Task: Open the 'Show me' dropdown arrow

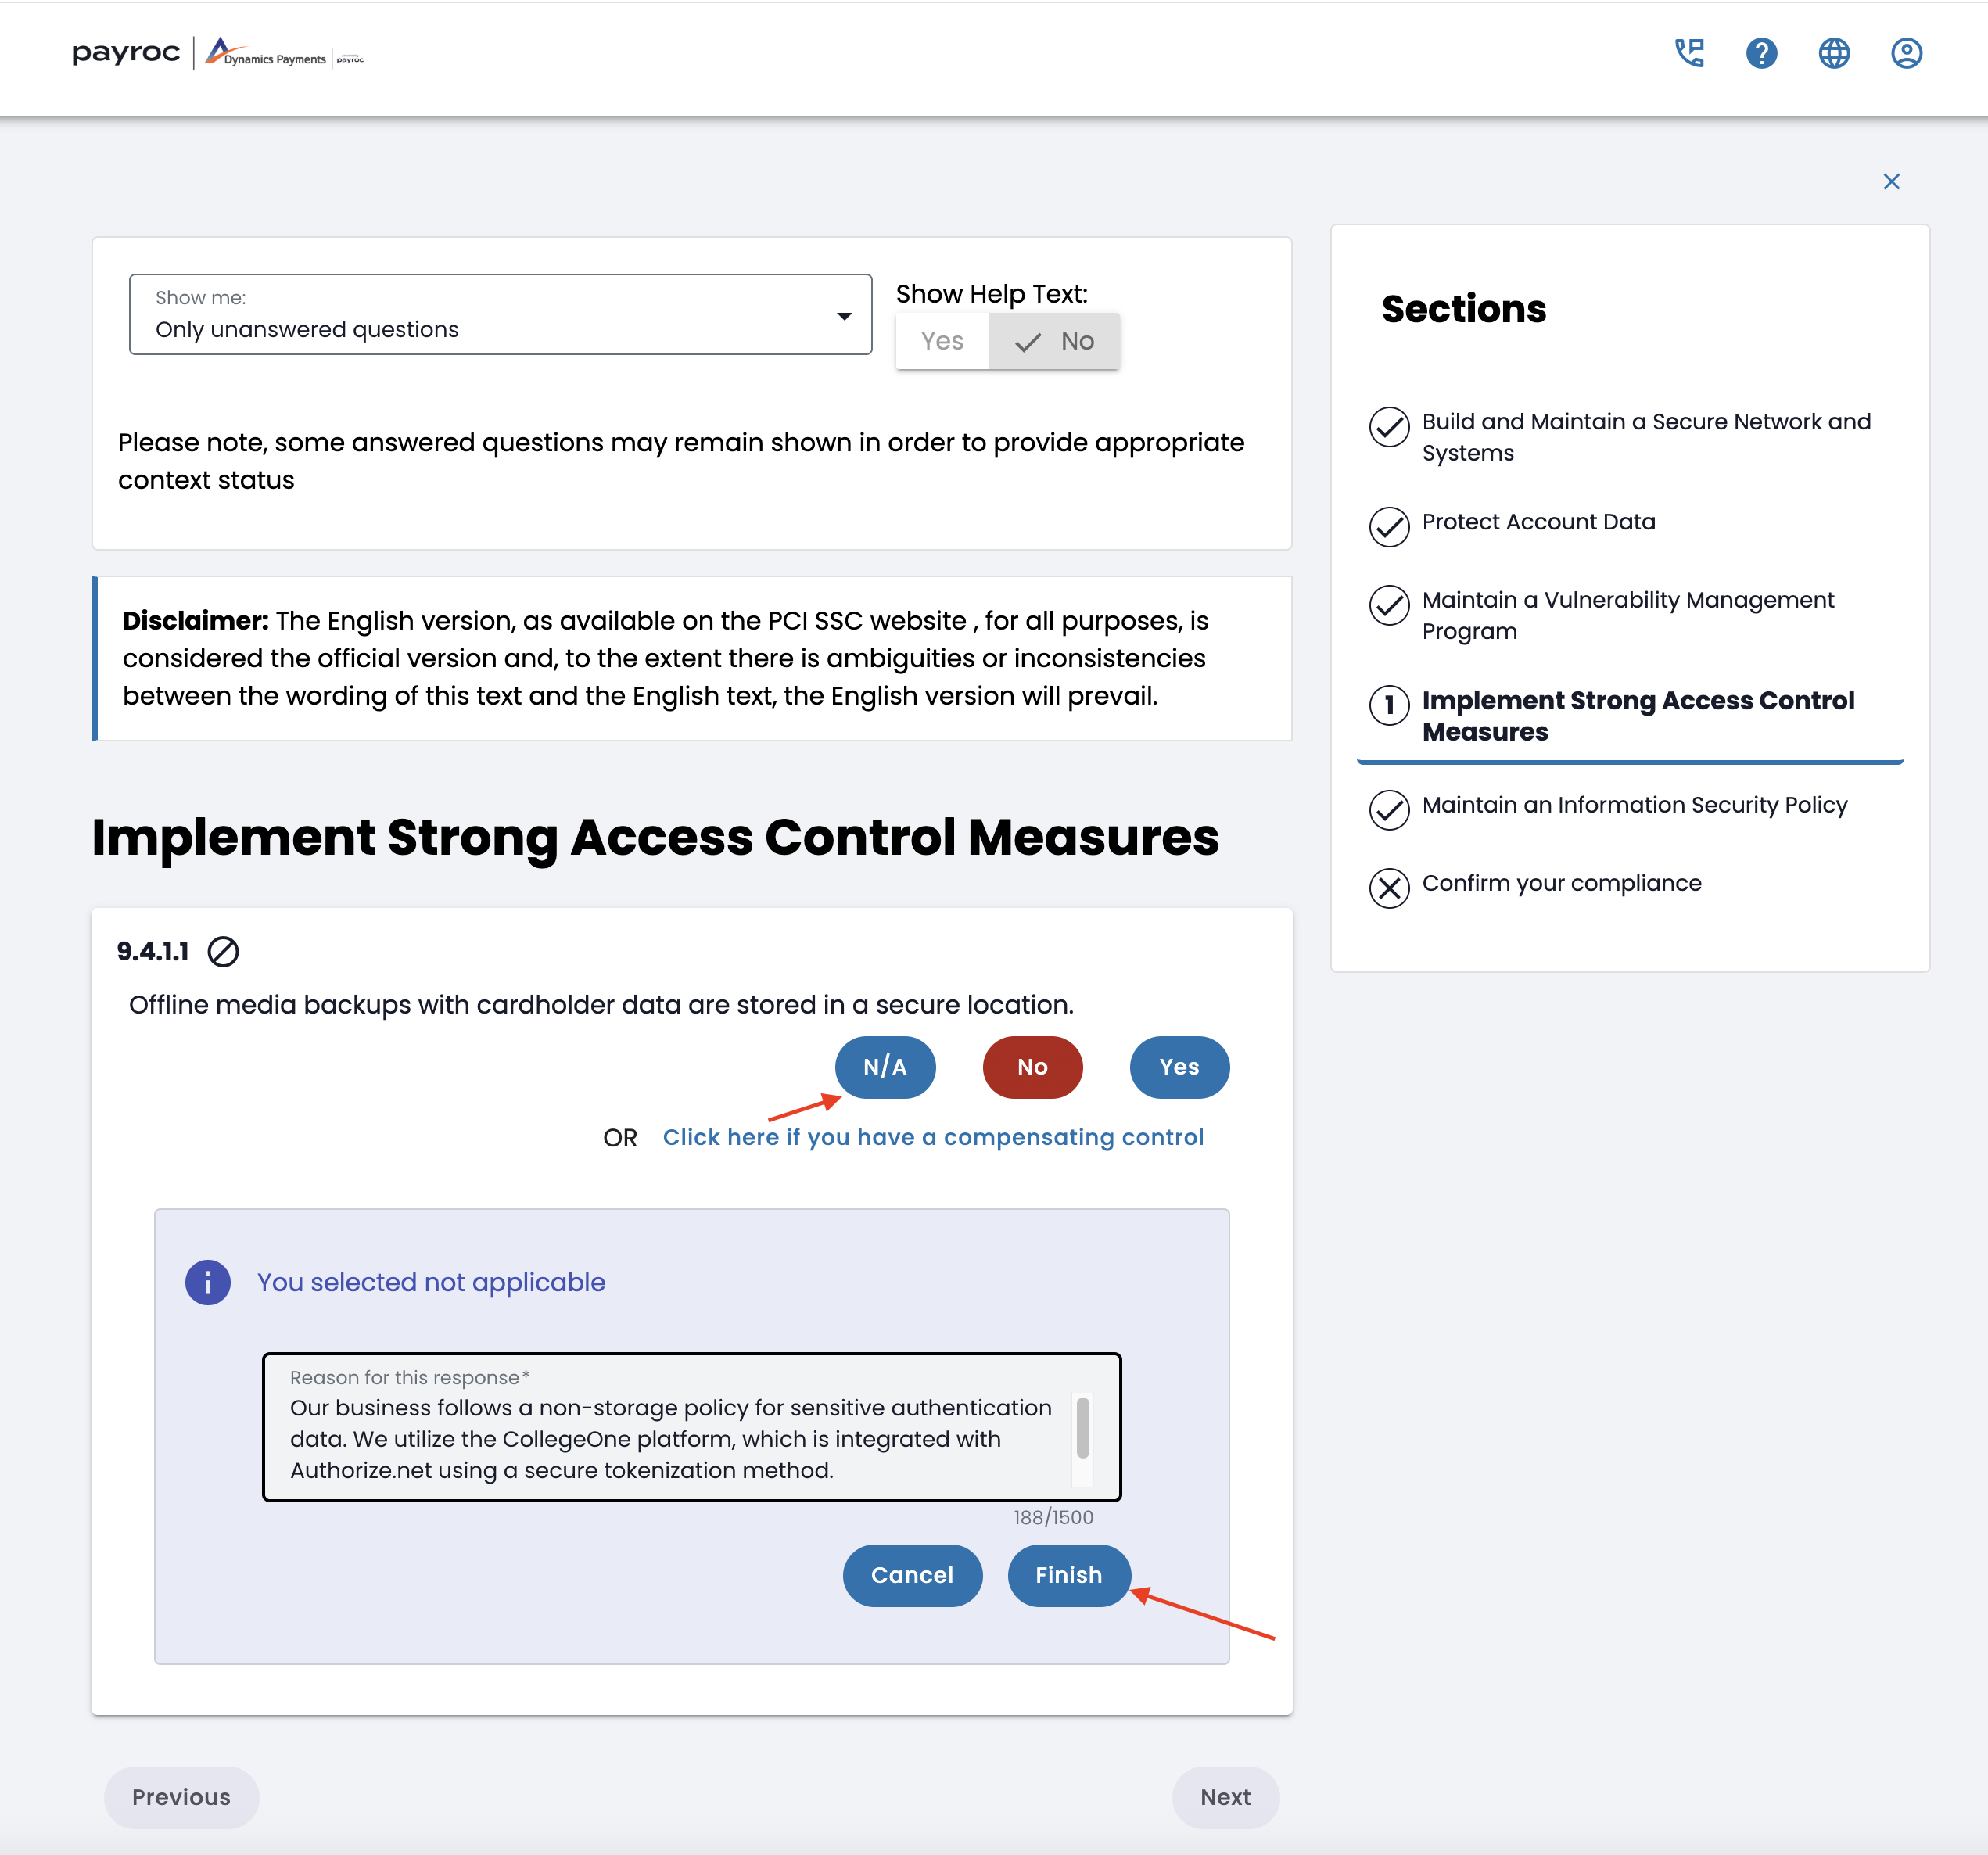Action: point(844,316)
